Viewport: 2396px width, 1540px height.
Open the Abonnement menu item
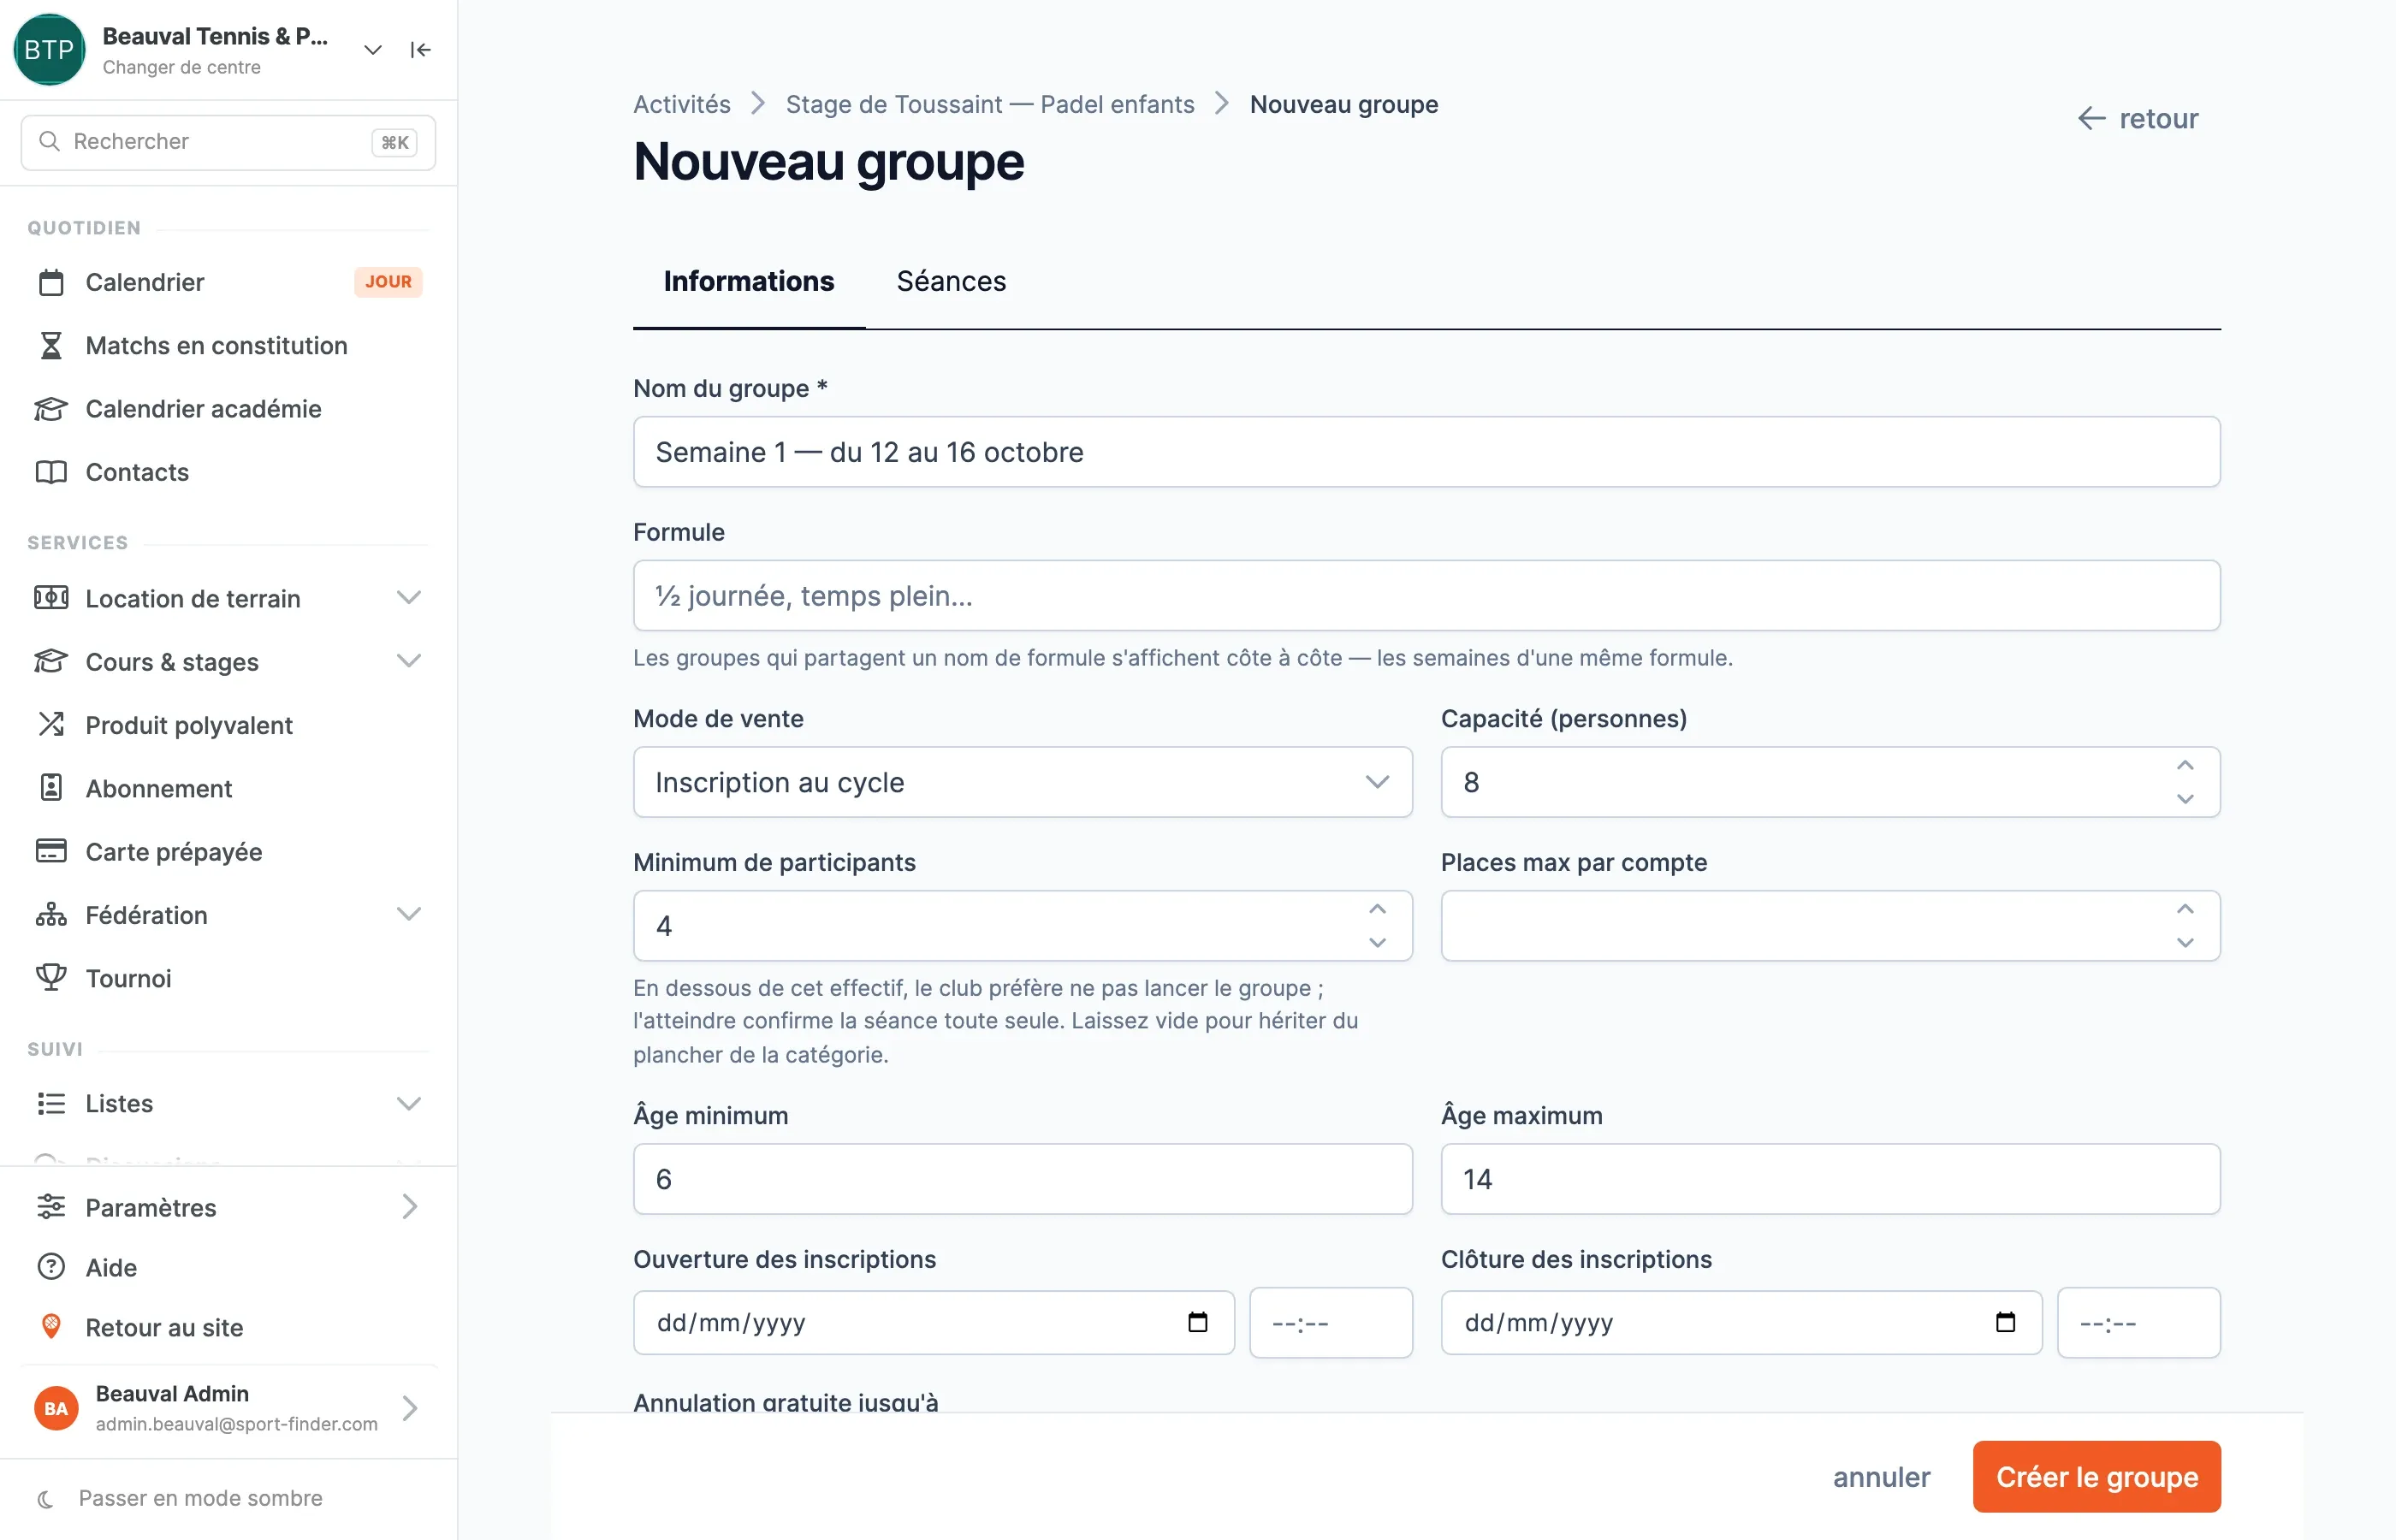pyautogui.click(x=158, y=788)
